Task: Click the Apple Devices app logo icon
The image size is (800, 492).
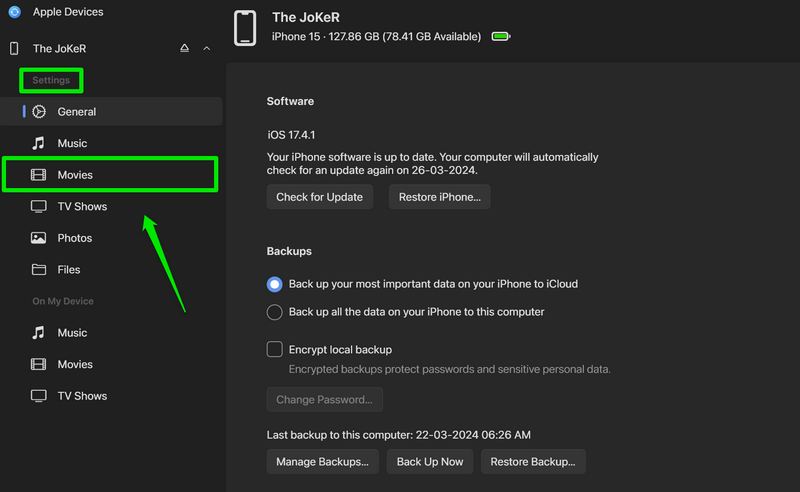Action: pos(14,12)
